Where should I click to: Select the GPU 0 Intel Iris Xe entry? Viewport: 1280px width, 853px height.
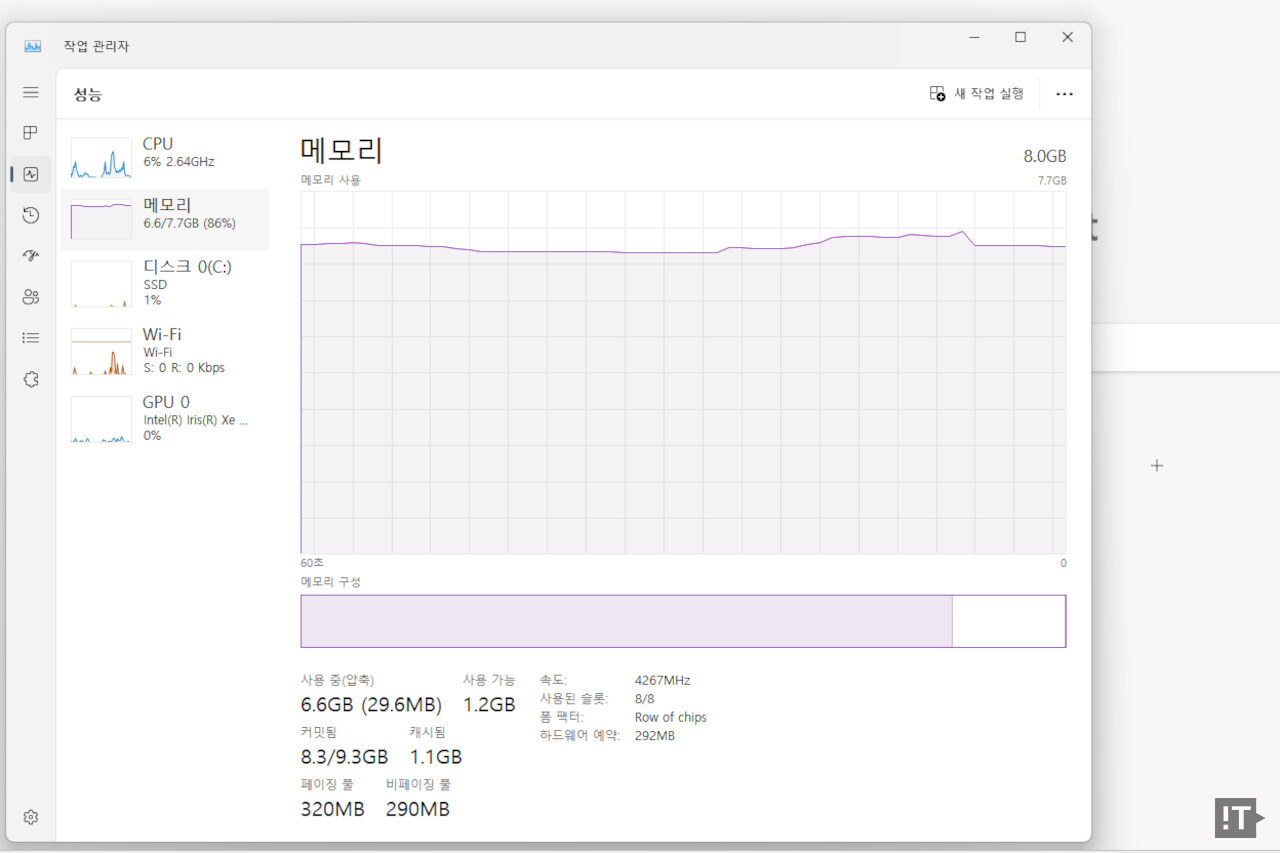pos(165,418)
